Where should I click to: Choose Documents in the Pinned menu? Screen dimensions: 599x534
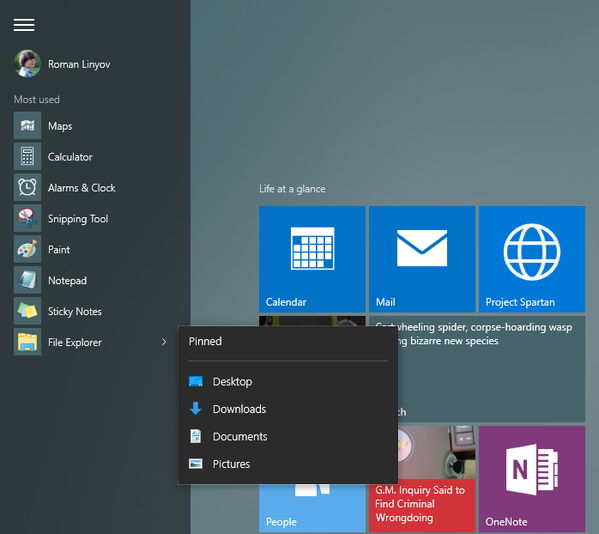pos(288,436)
